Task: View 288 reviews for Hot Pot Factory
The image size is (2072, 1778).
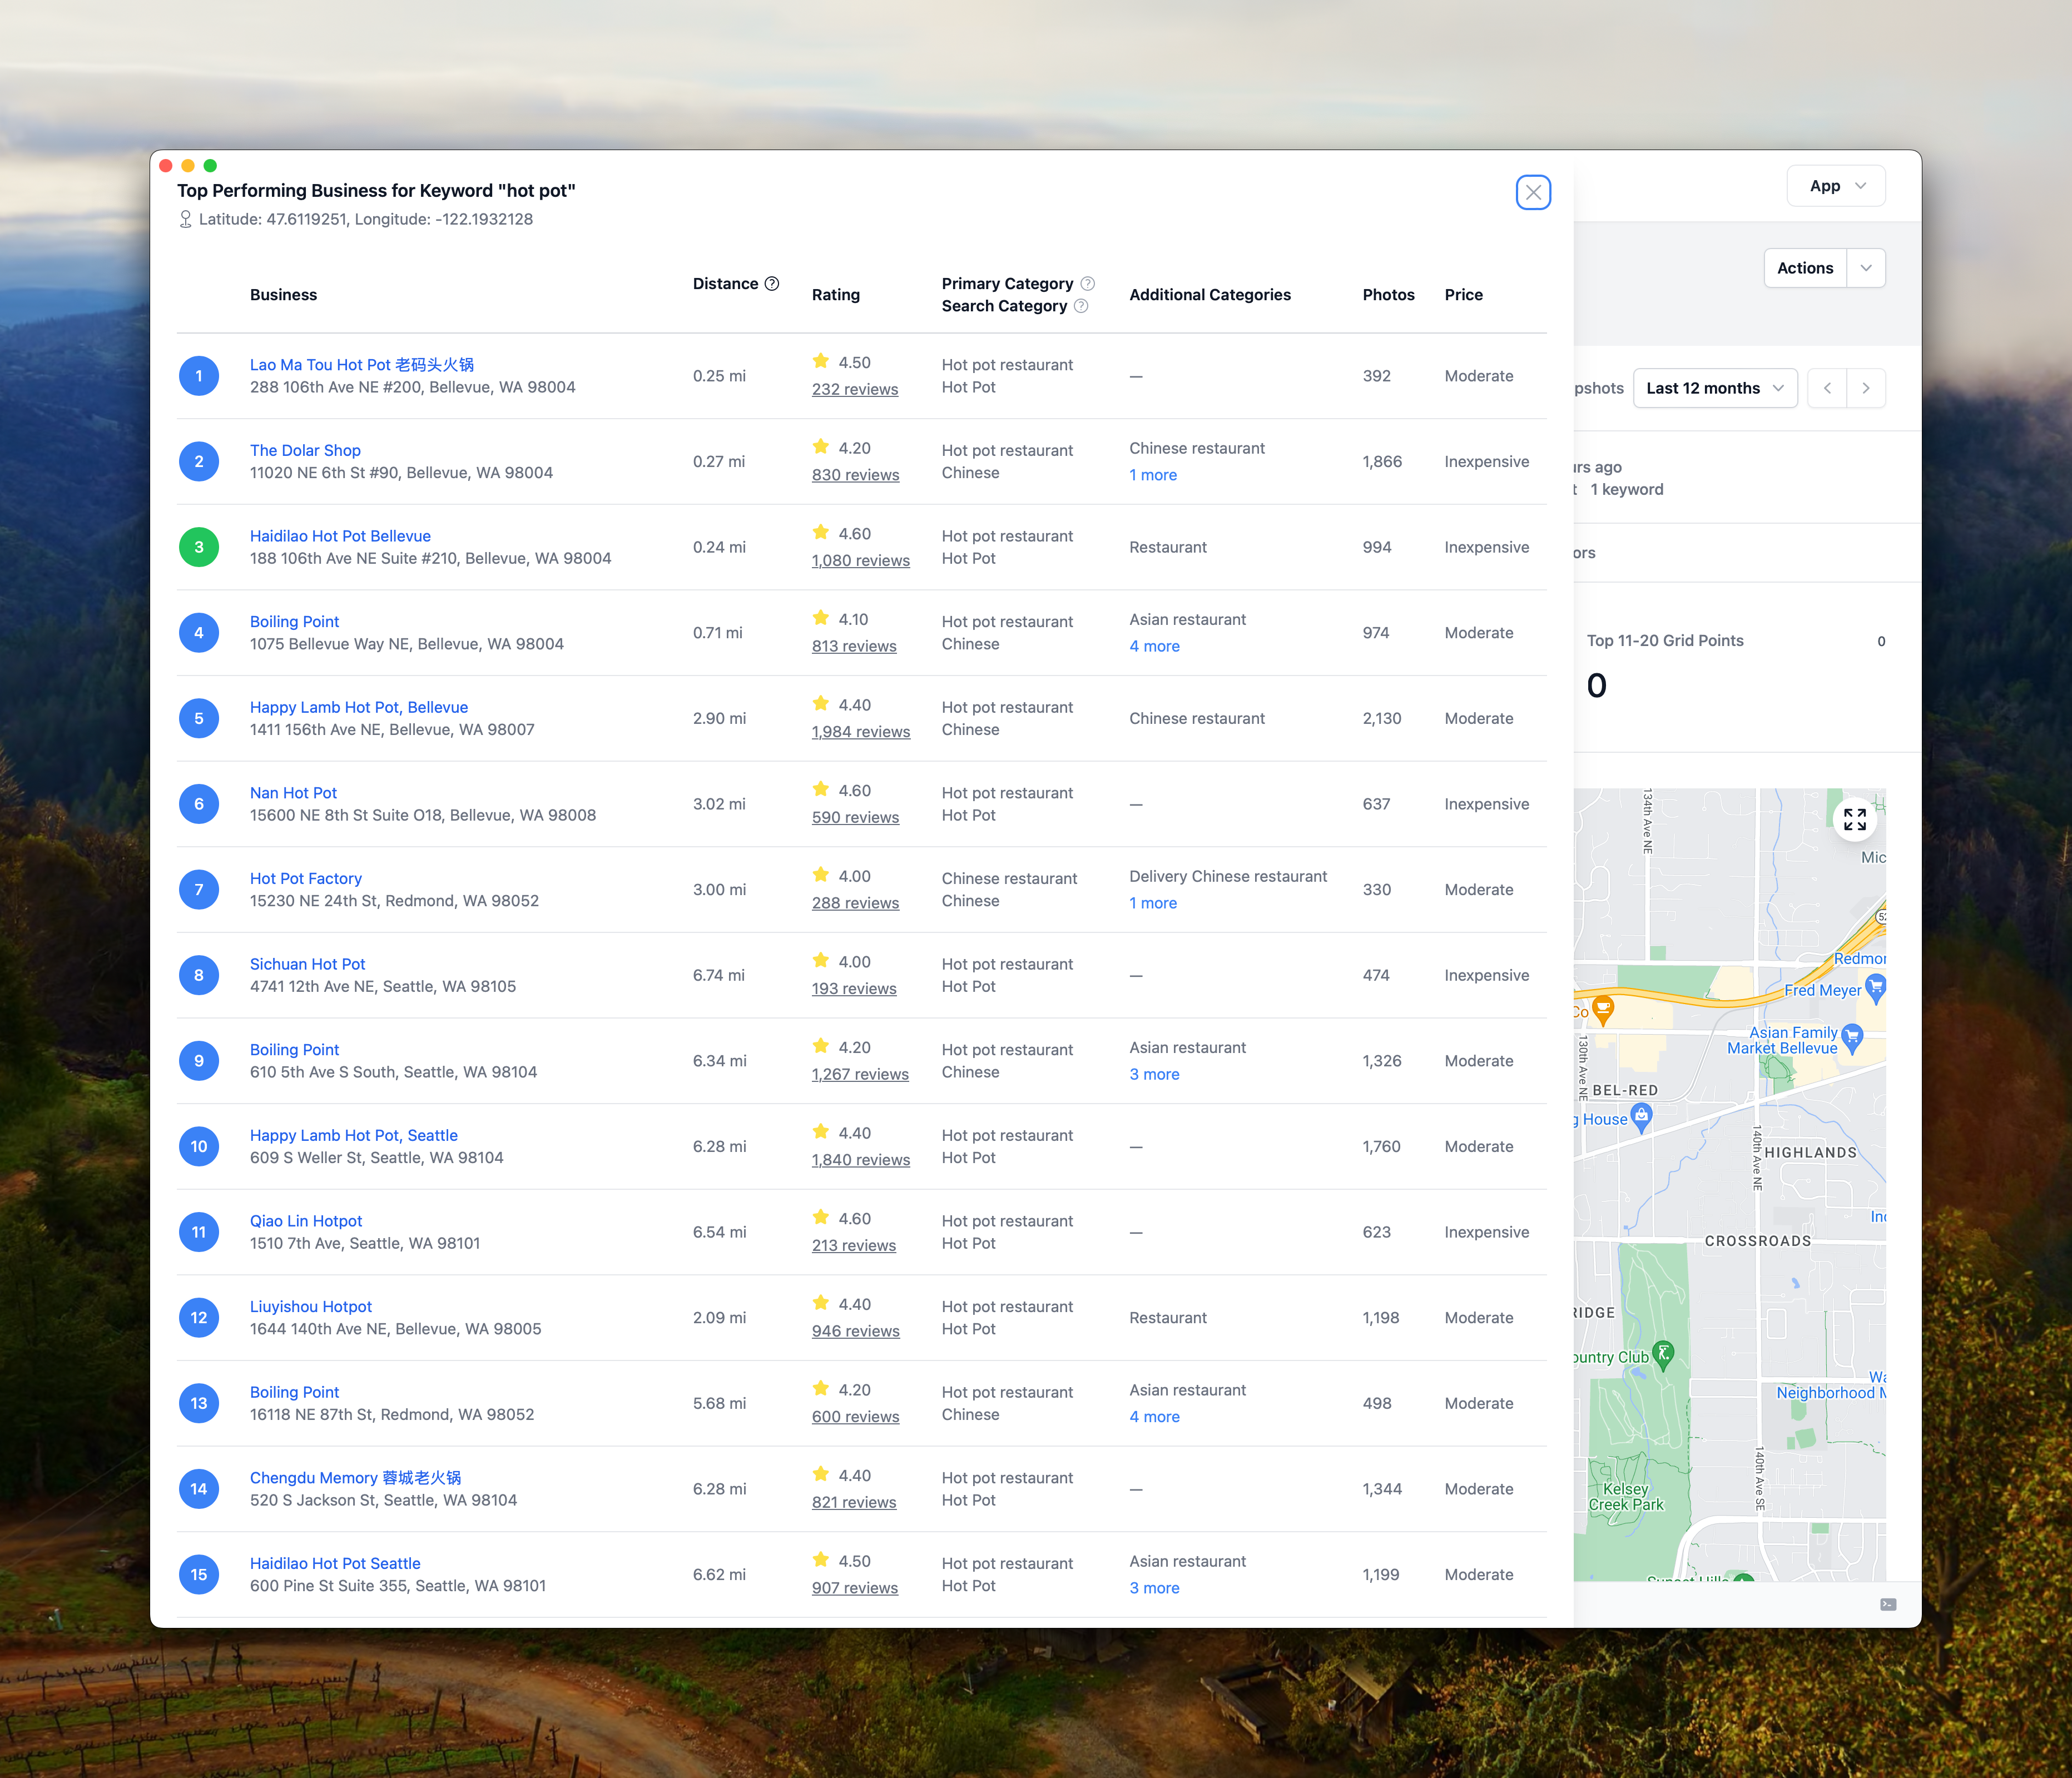Action: click(855, 903)
